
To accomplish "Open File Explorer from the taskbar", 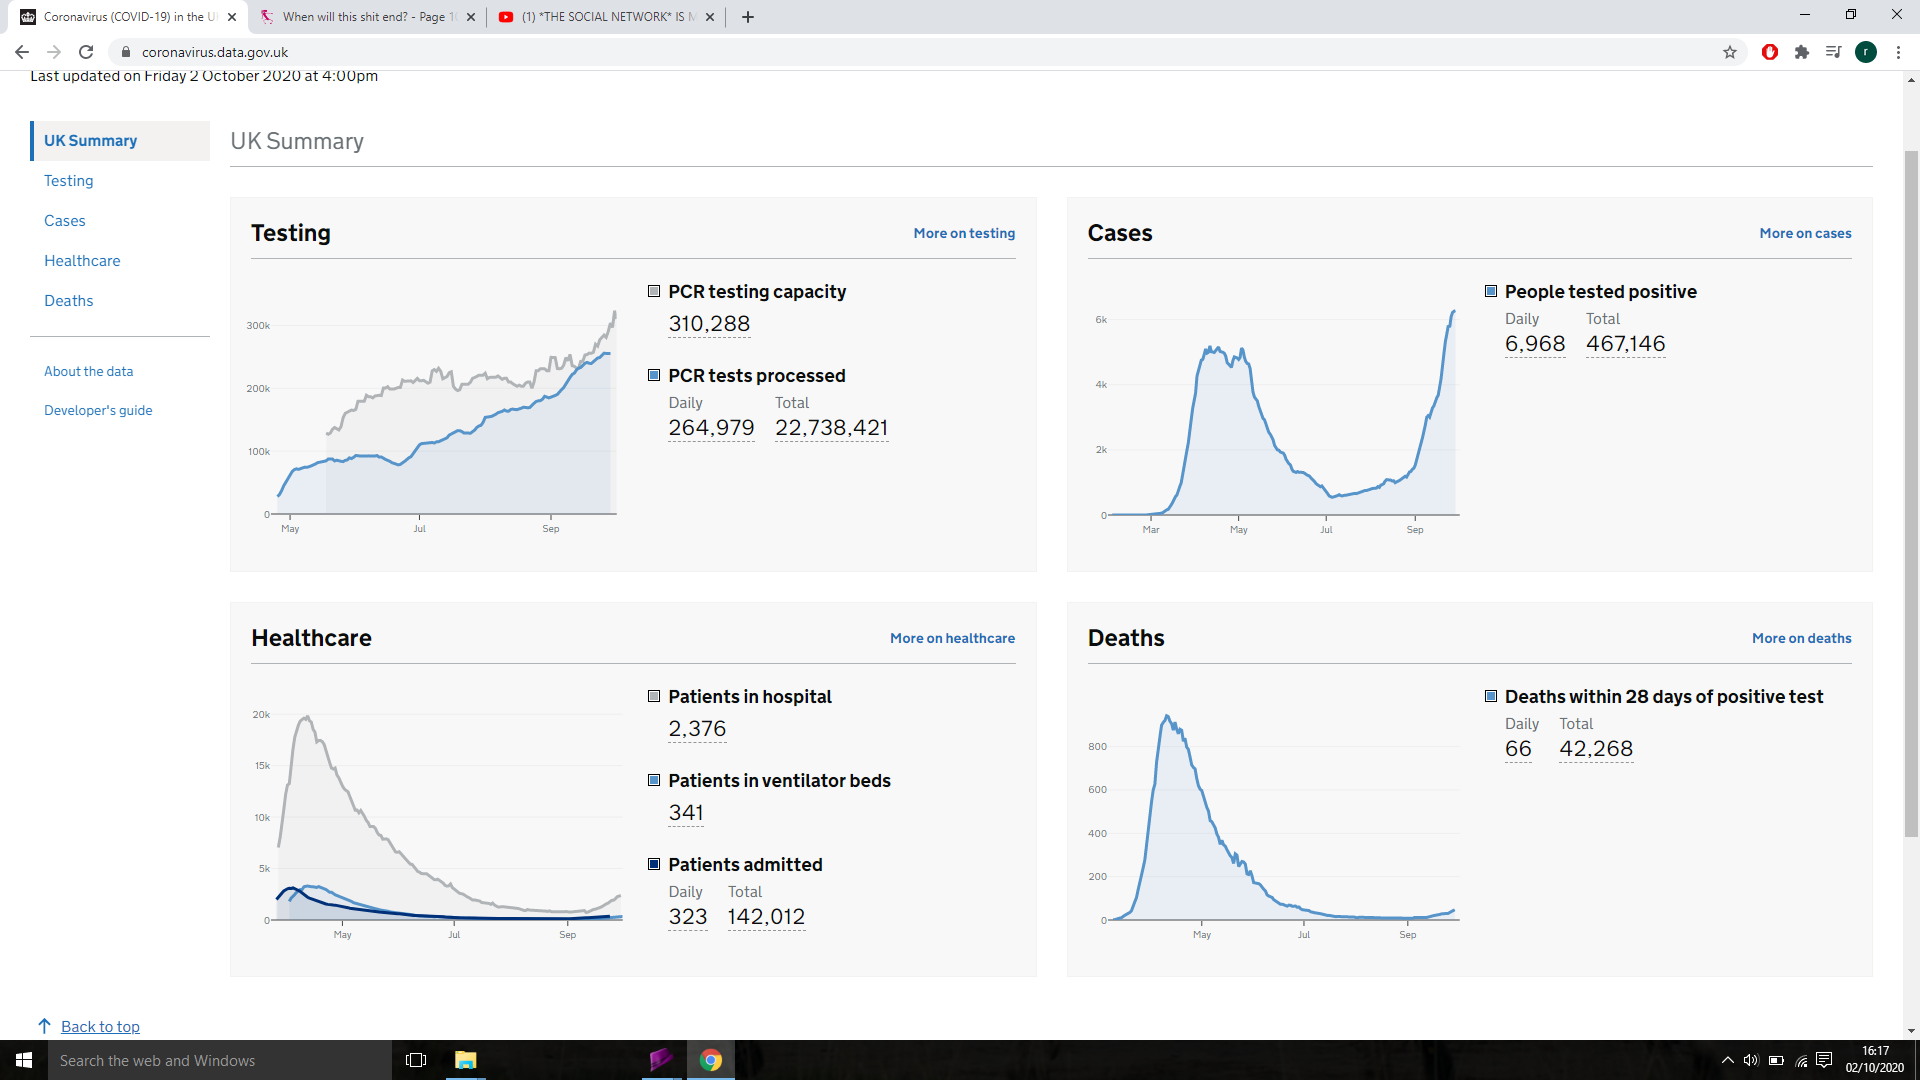I will (x=466, y=1060).
